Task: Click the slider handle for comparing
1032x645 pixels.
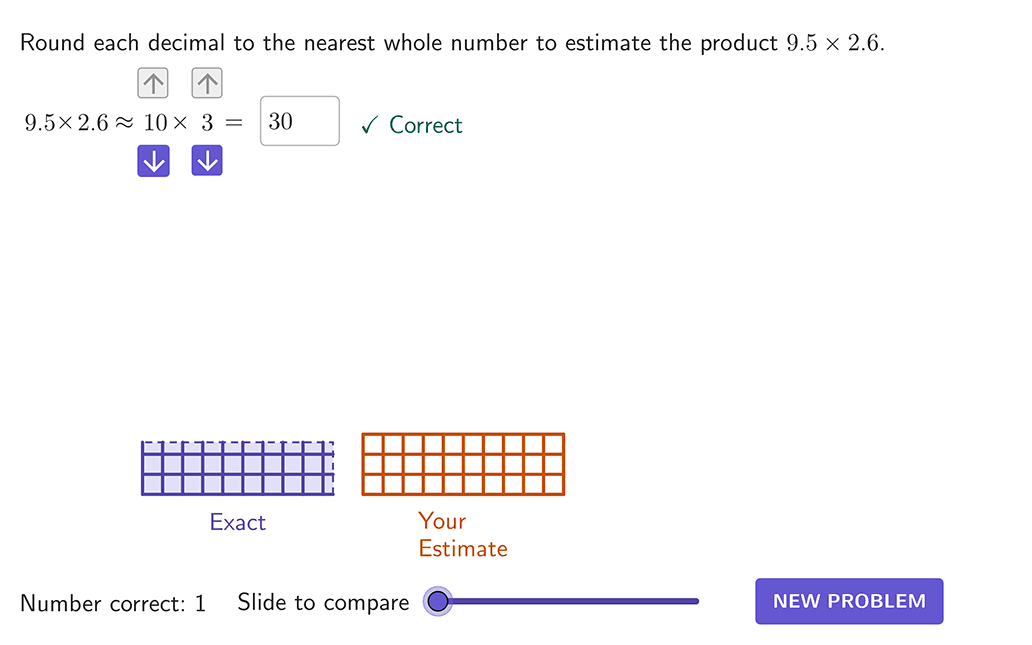Action: coord(438,601)
